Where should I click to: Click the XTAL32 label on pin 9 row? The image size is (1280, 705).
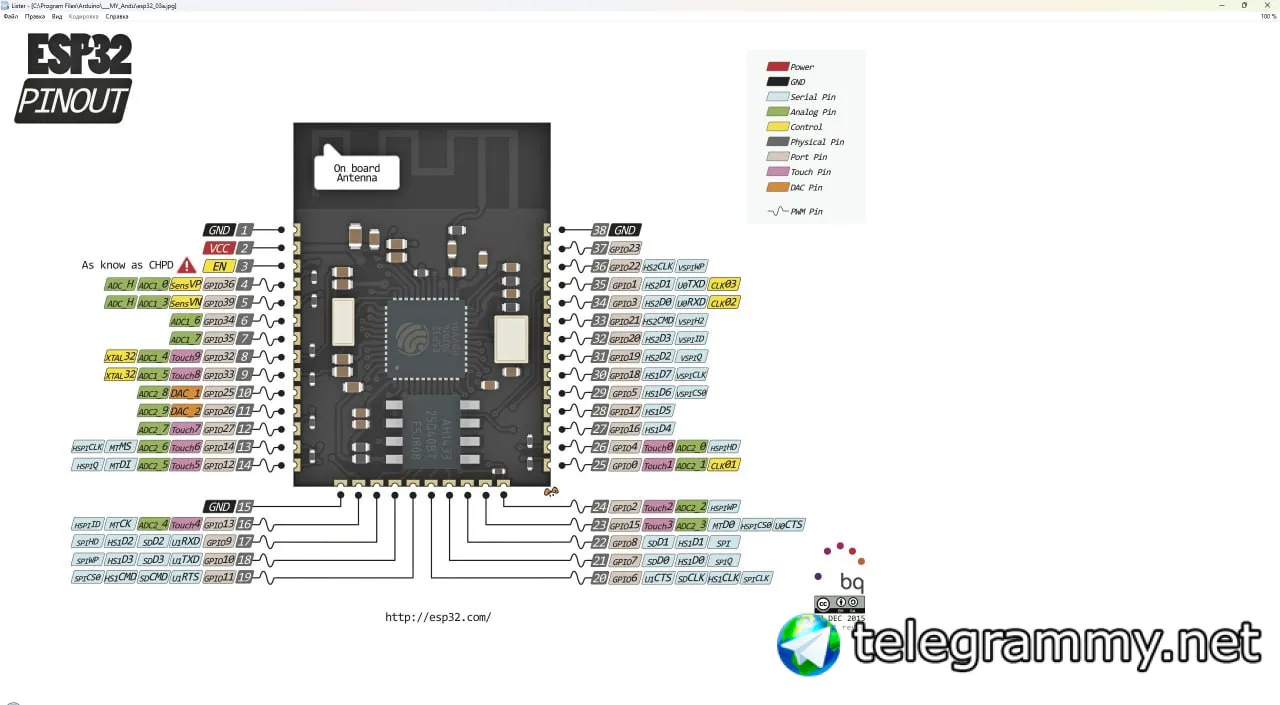(120, 375)
